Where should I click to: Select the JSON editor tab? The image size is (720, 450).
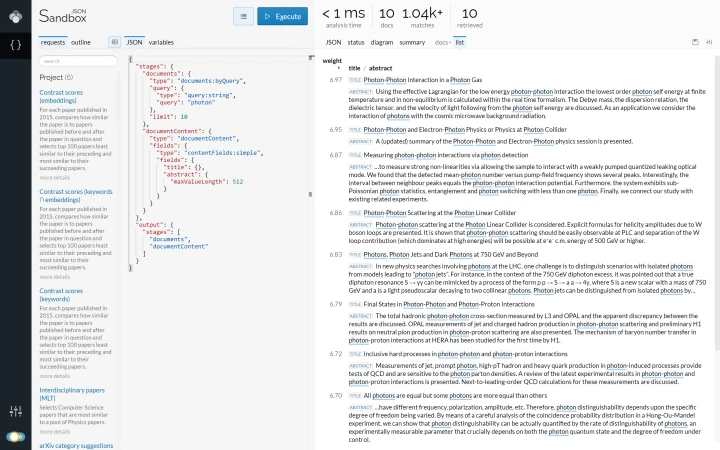point(135,42)
